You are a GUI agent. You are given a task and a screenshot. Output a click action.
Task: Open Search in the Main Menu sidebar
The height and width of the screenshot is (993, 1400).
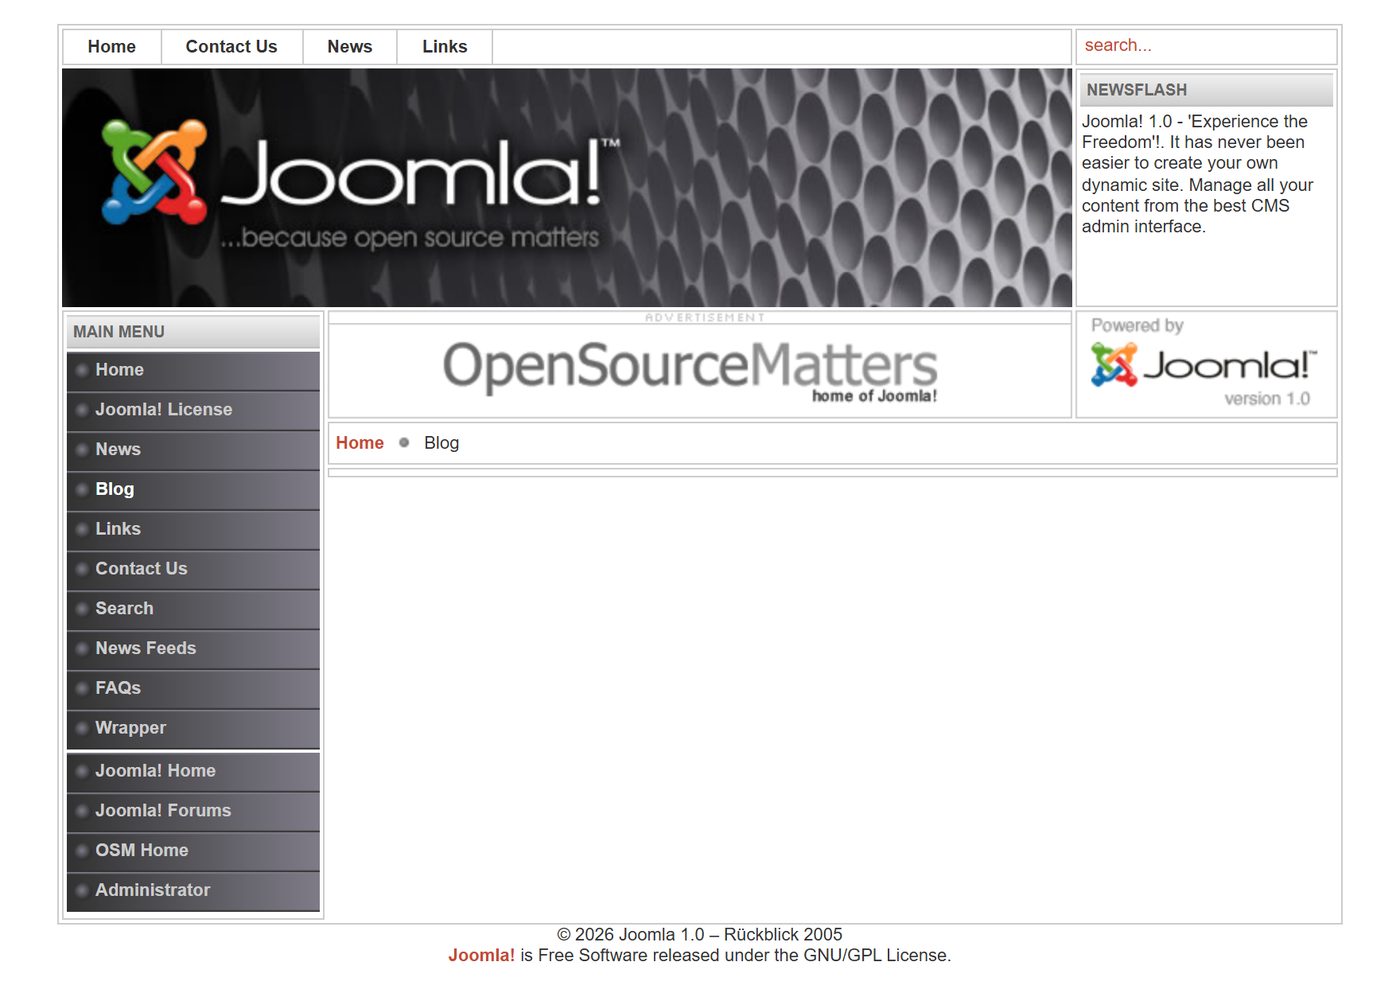point(193,609)
